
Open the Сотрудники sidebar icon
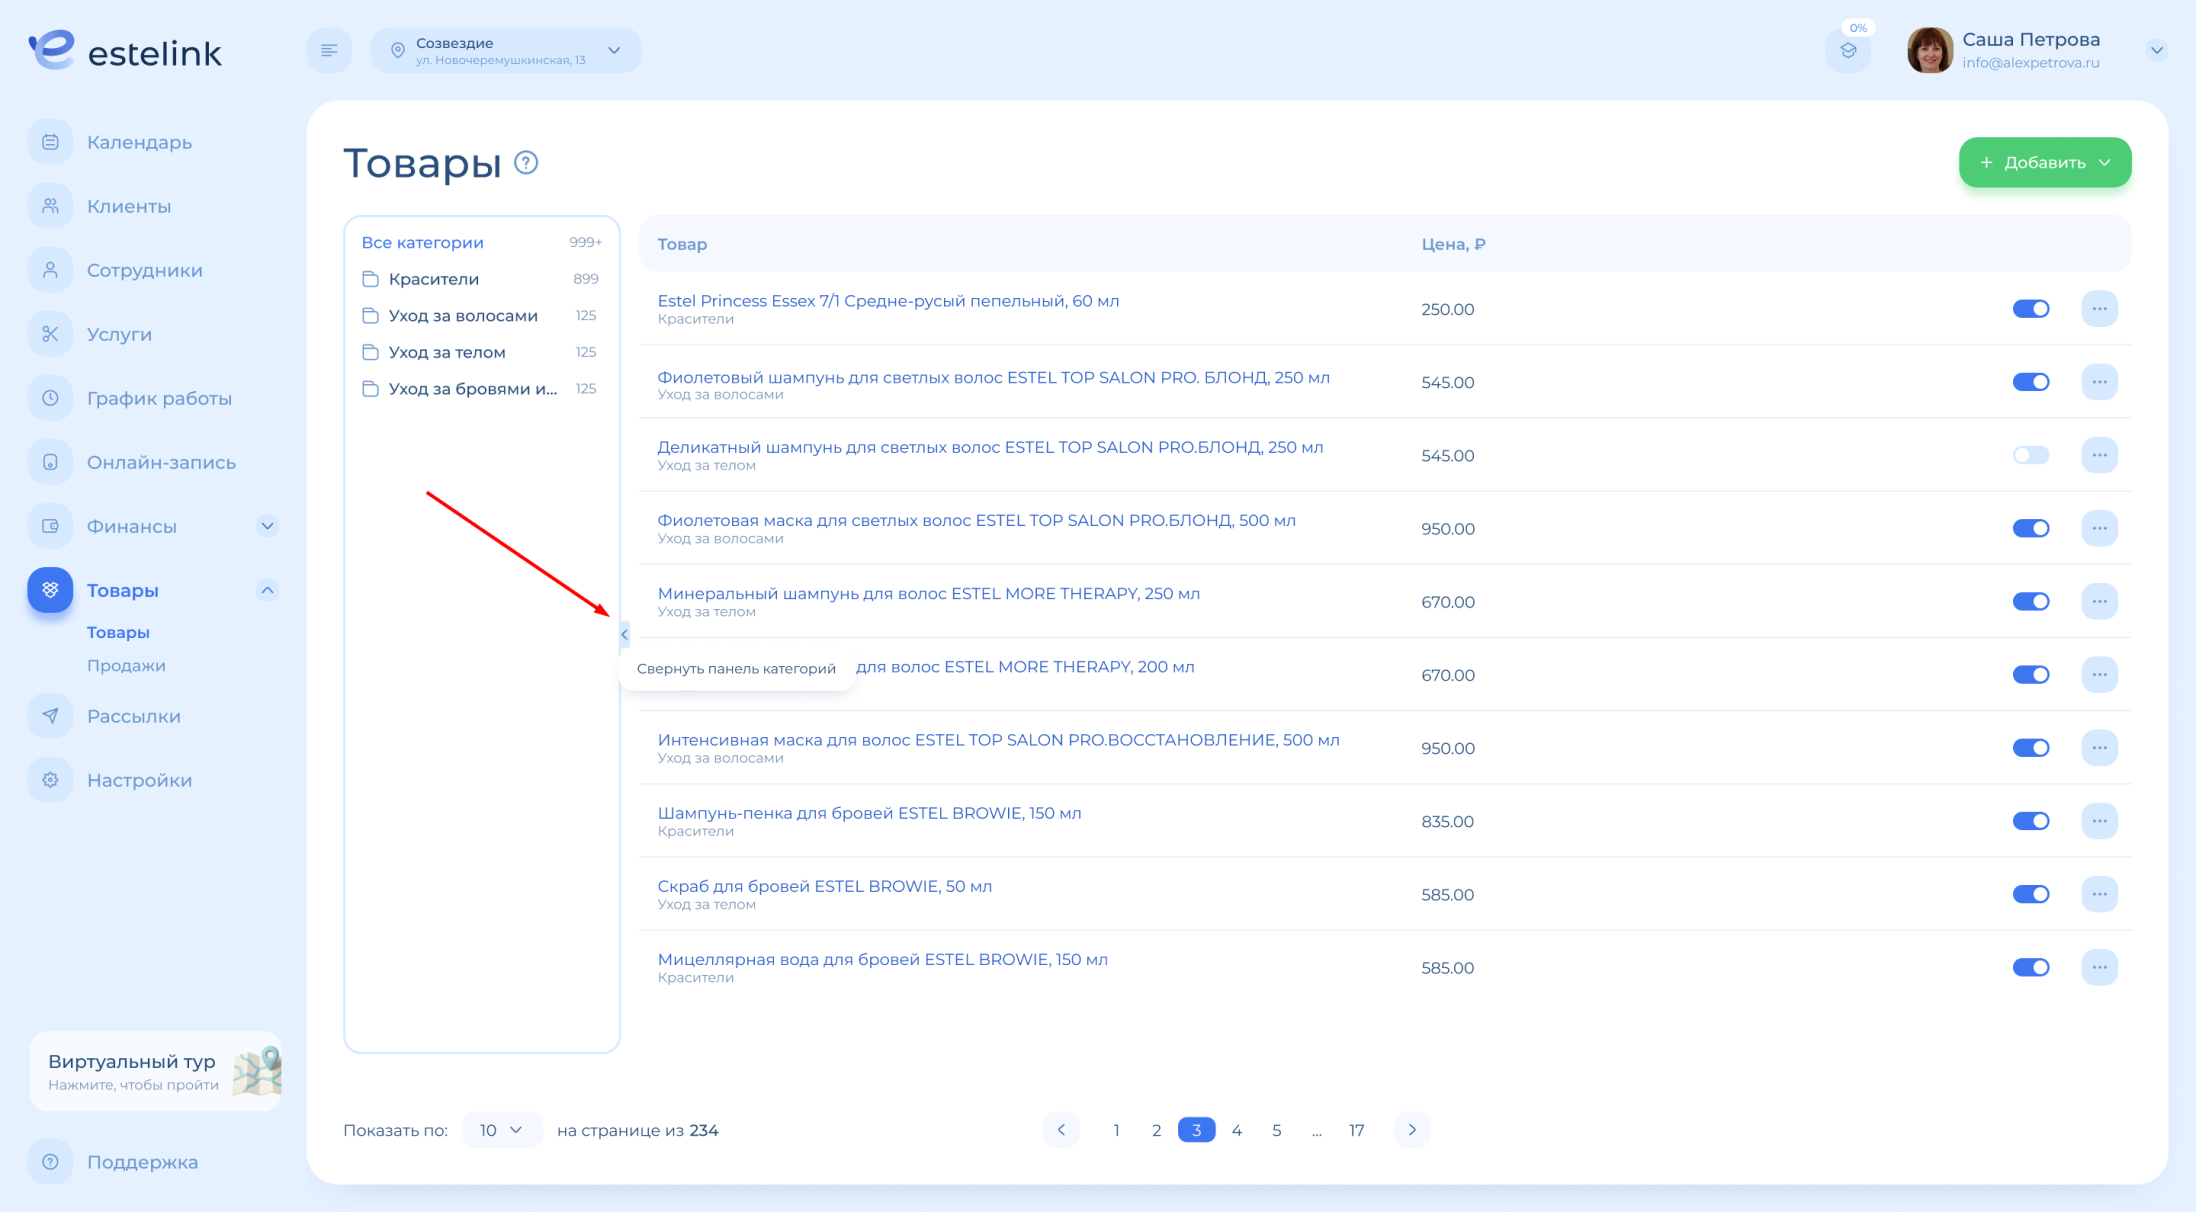pyautogui.click(x=50, y=270)
